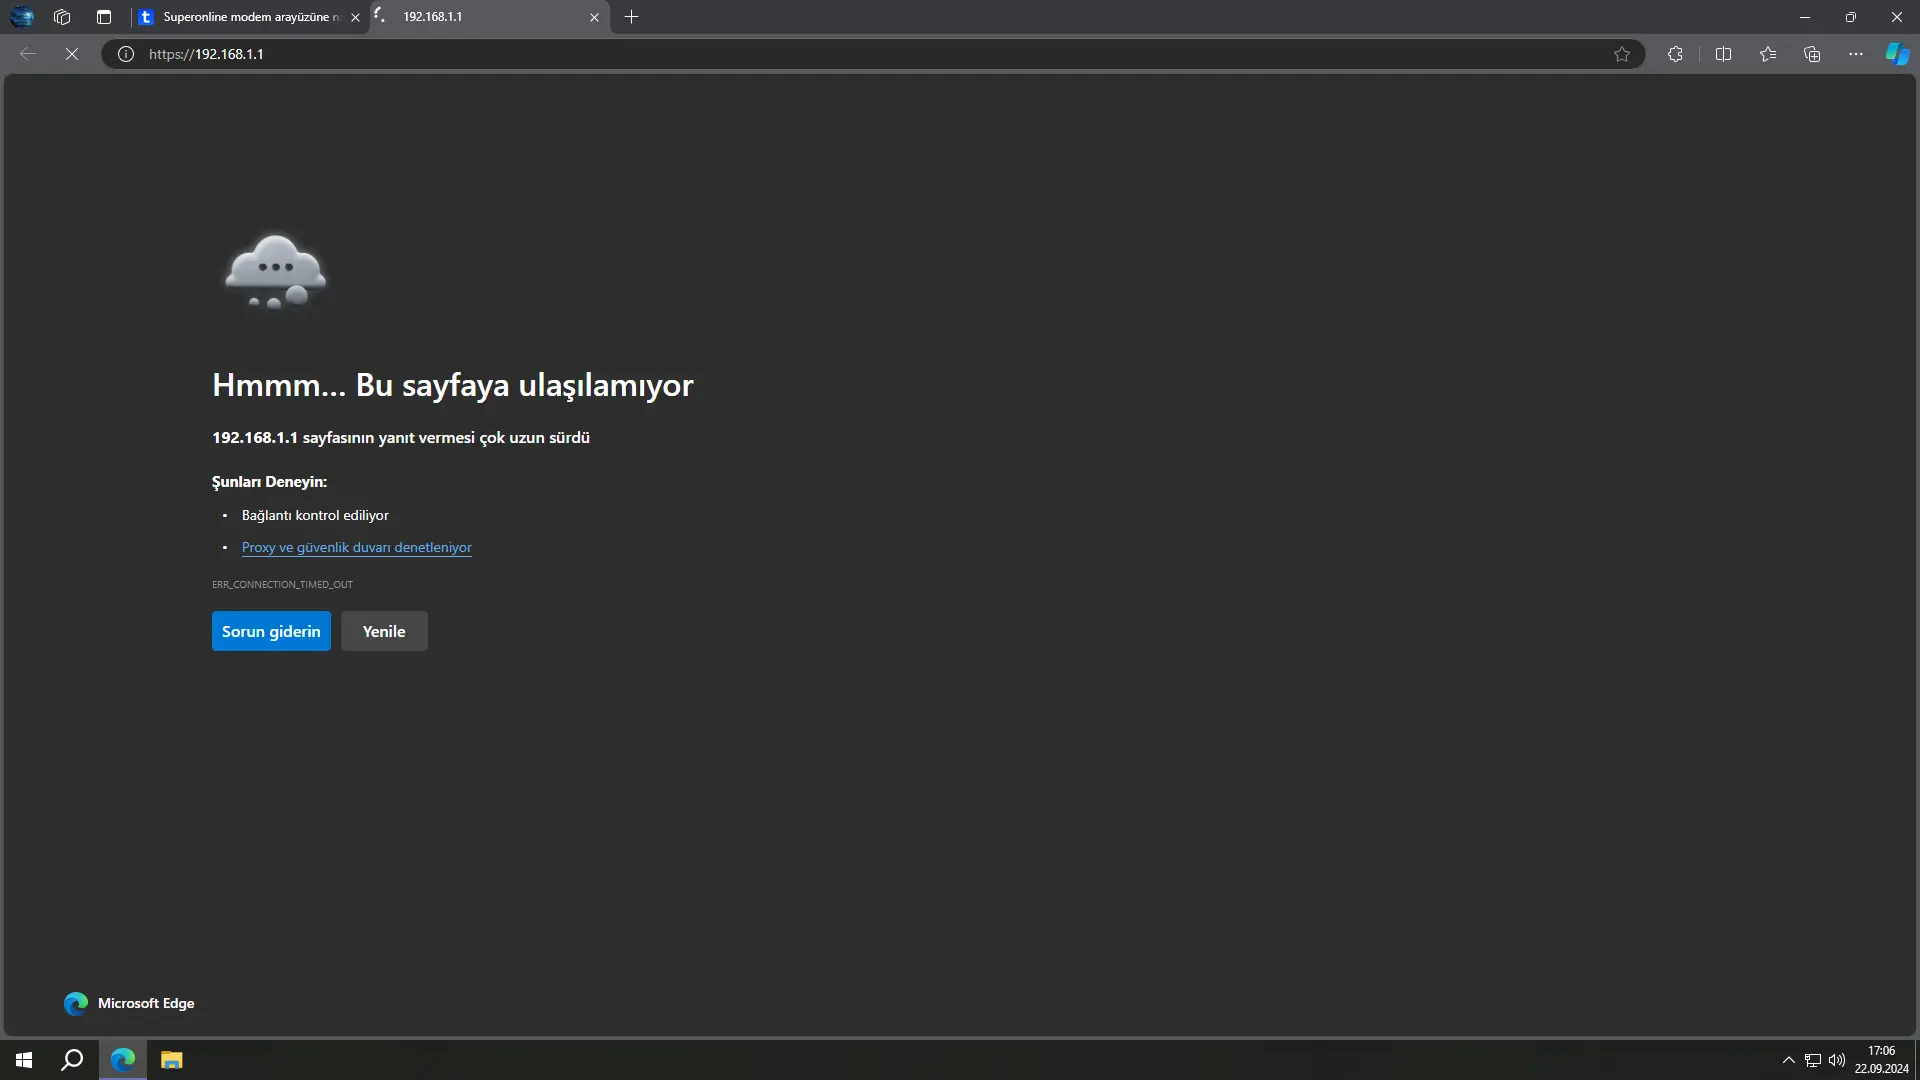Toggle split screen view
Viewport: 1920px width, 1080px height.
1723,54
